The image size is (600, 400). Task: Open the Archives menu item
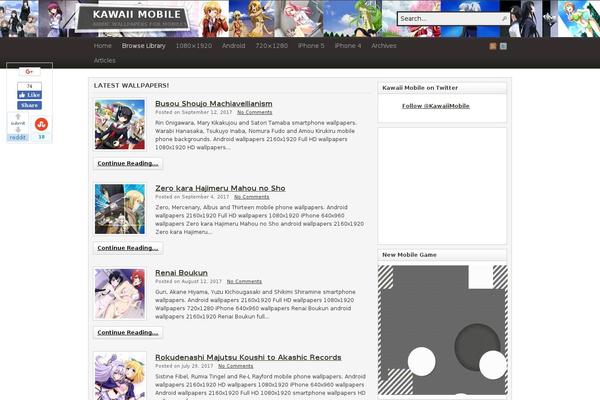click(384, 46)
